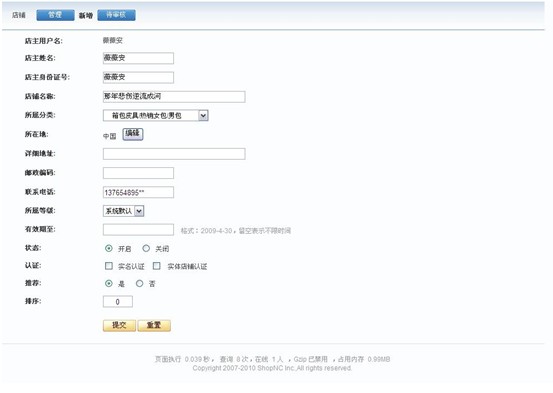
Task: Click the 联系电话 input field
Action: 138,192
